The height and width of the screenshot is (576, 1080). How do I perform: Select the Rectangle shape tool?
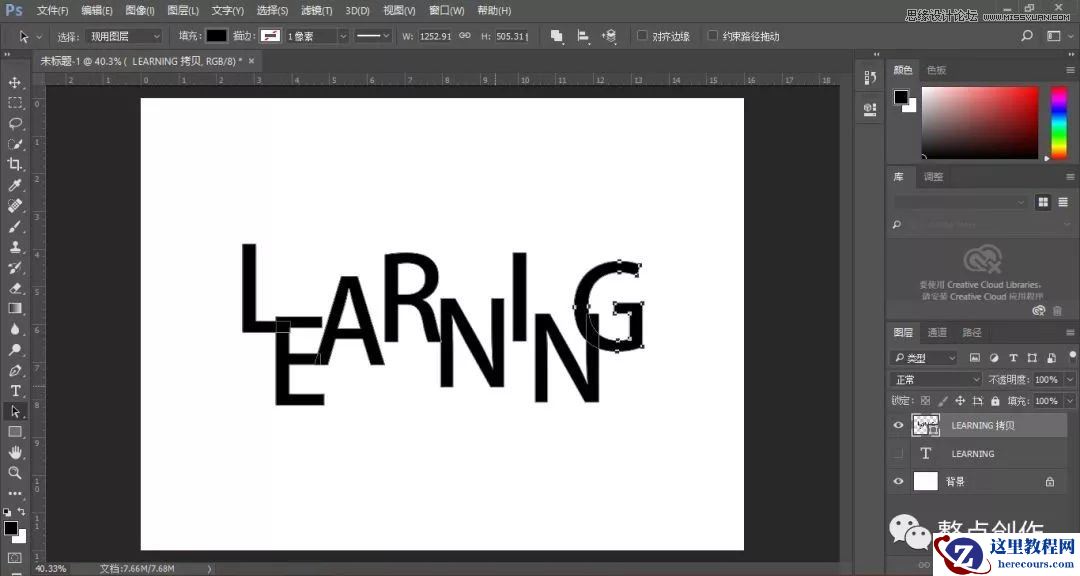(x=14, y=432)
